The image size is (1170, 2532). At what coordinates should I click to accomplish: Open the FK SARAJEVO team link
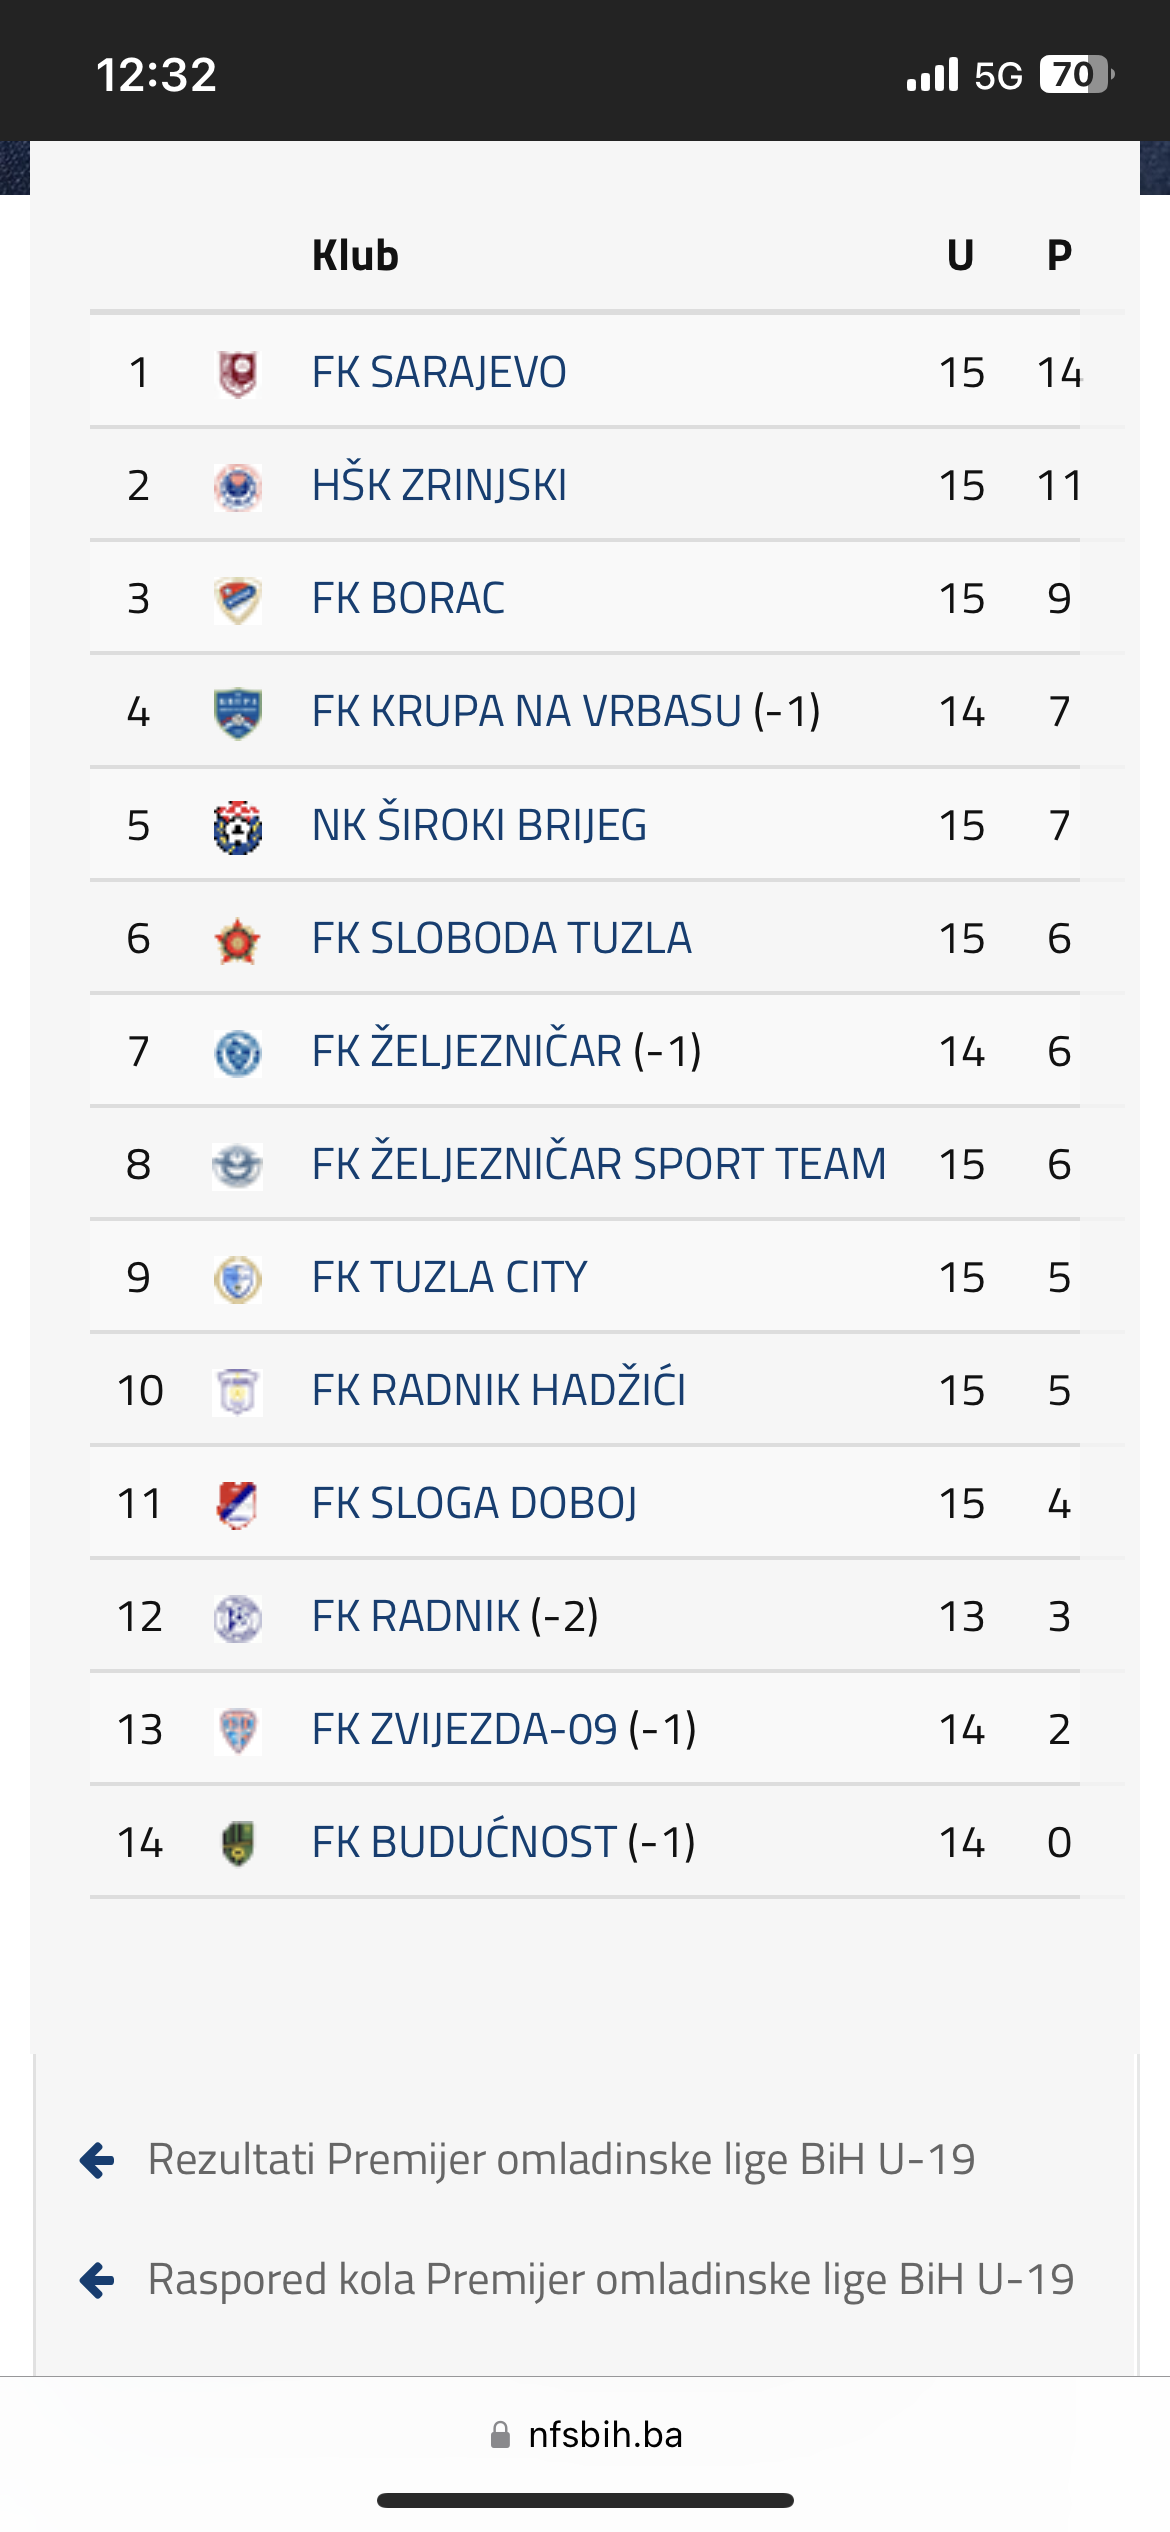(x=439, y=373)
